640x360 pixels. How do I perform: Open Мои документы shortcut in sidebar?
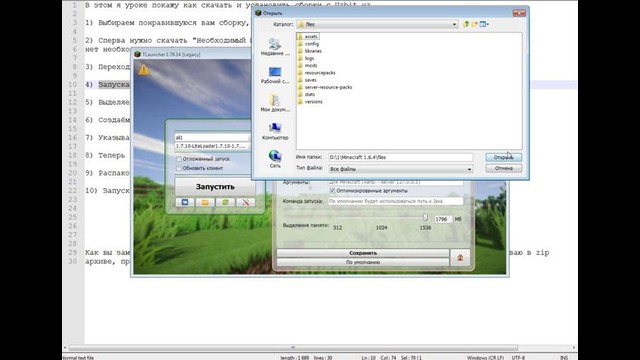pos(275,104)
